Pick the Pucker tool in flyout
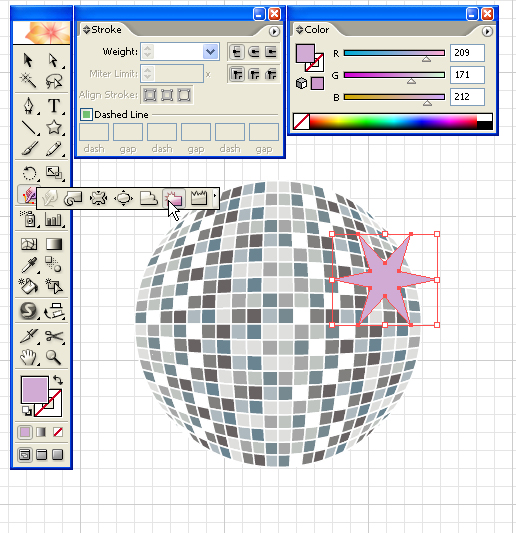The width and height of the screenshot is (516, 533). (98, 198)
